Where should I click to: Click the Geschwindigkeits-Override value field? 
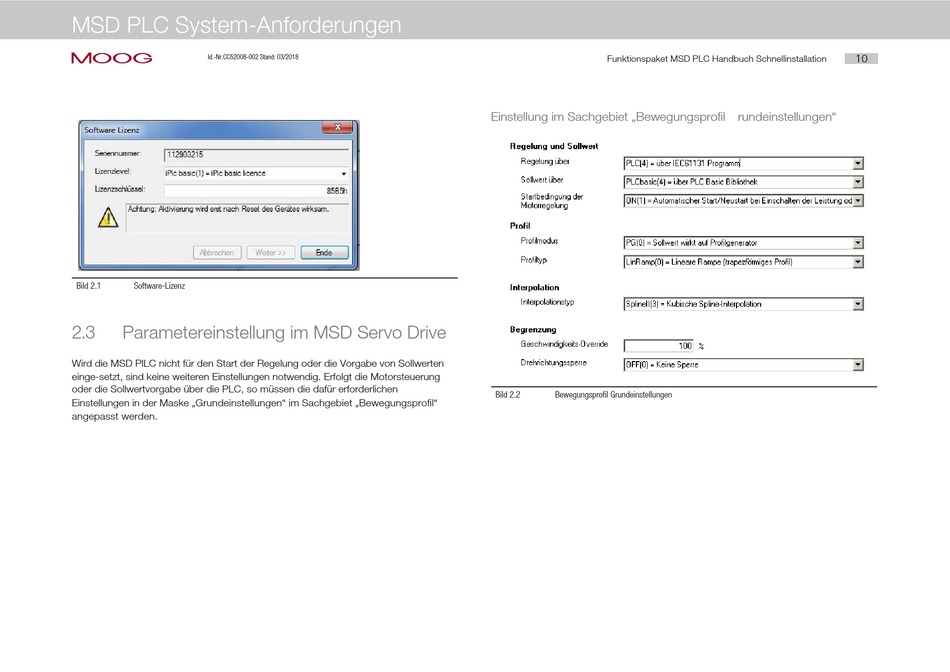(659, 346)
